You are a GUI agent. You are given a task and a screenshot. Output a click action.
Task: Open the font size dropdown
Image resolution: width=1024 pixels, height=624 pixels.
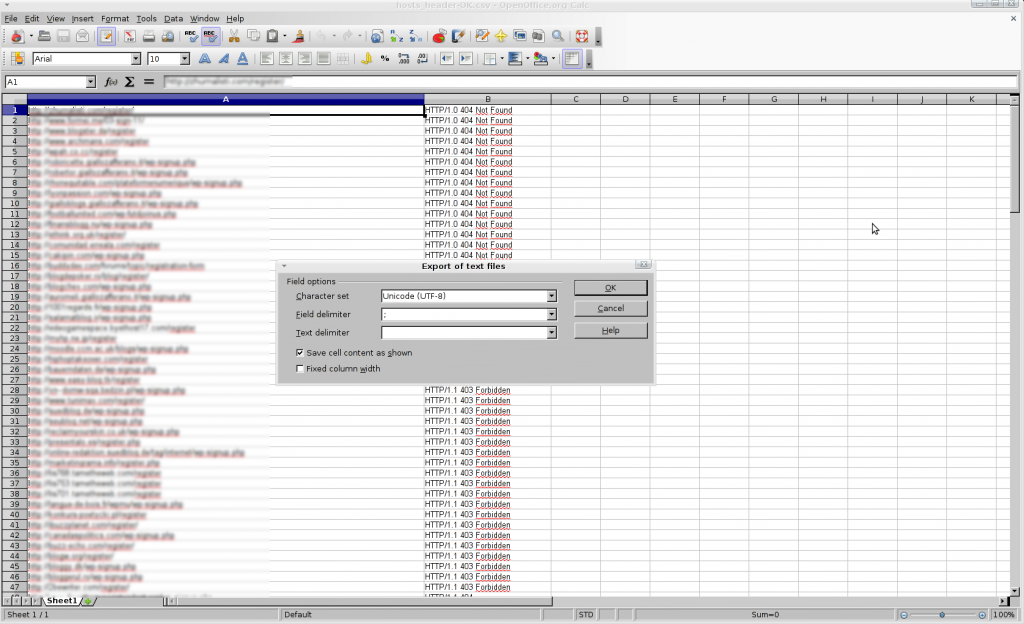tap(185, 59)
